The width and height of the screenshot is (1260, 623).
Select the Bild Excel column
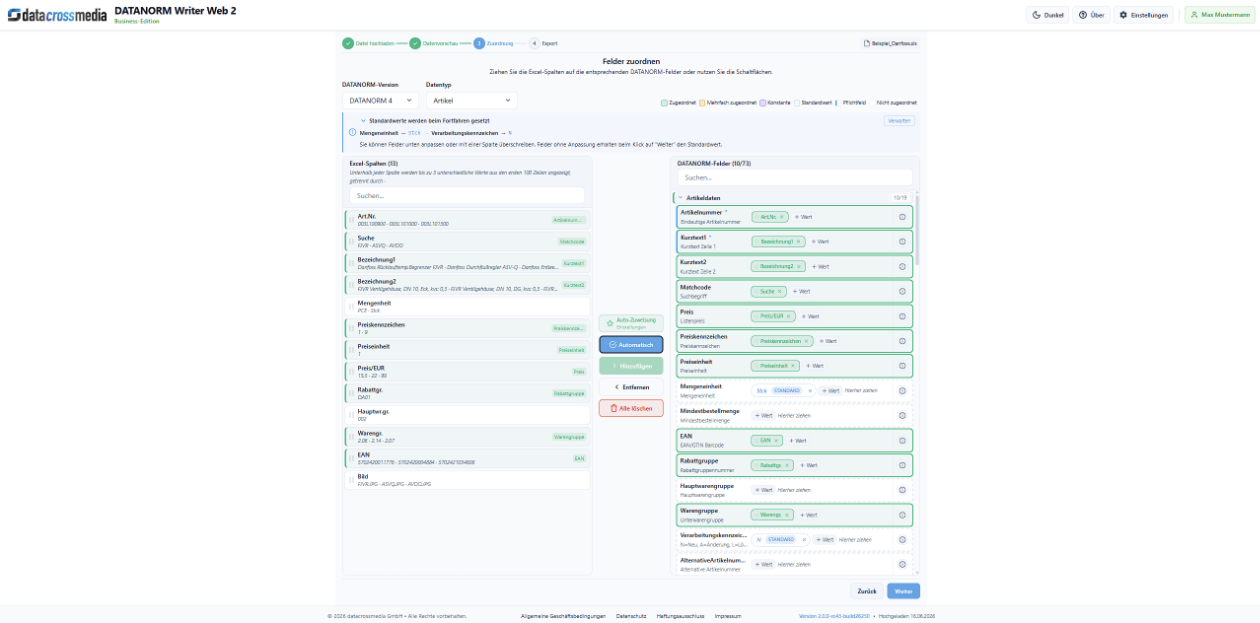(467, 480)
